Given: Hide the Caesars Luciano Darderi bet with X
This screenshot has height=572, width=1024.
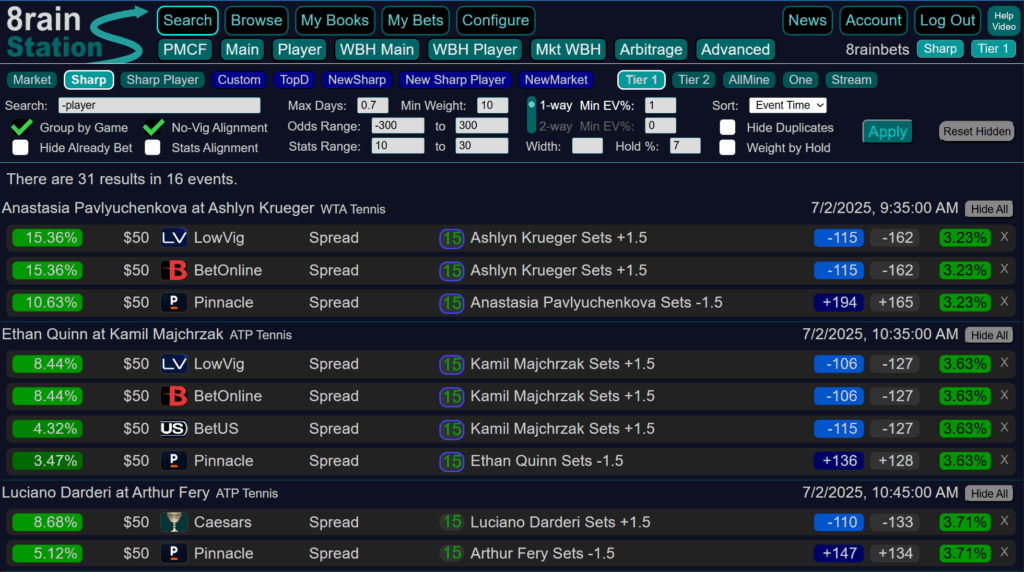Looking at the screenshot, I should (1004, 521).
